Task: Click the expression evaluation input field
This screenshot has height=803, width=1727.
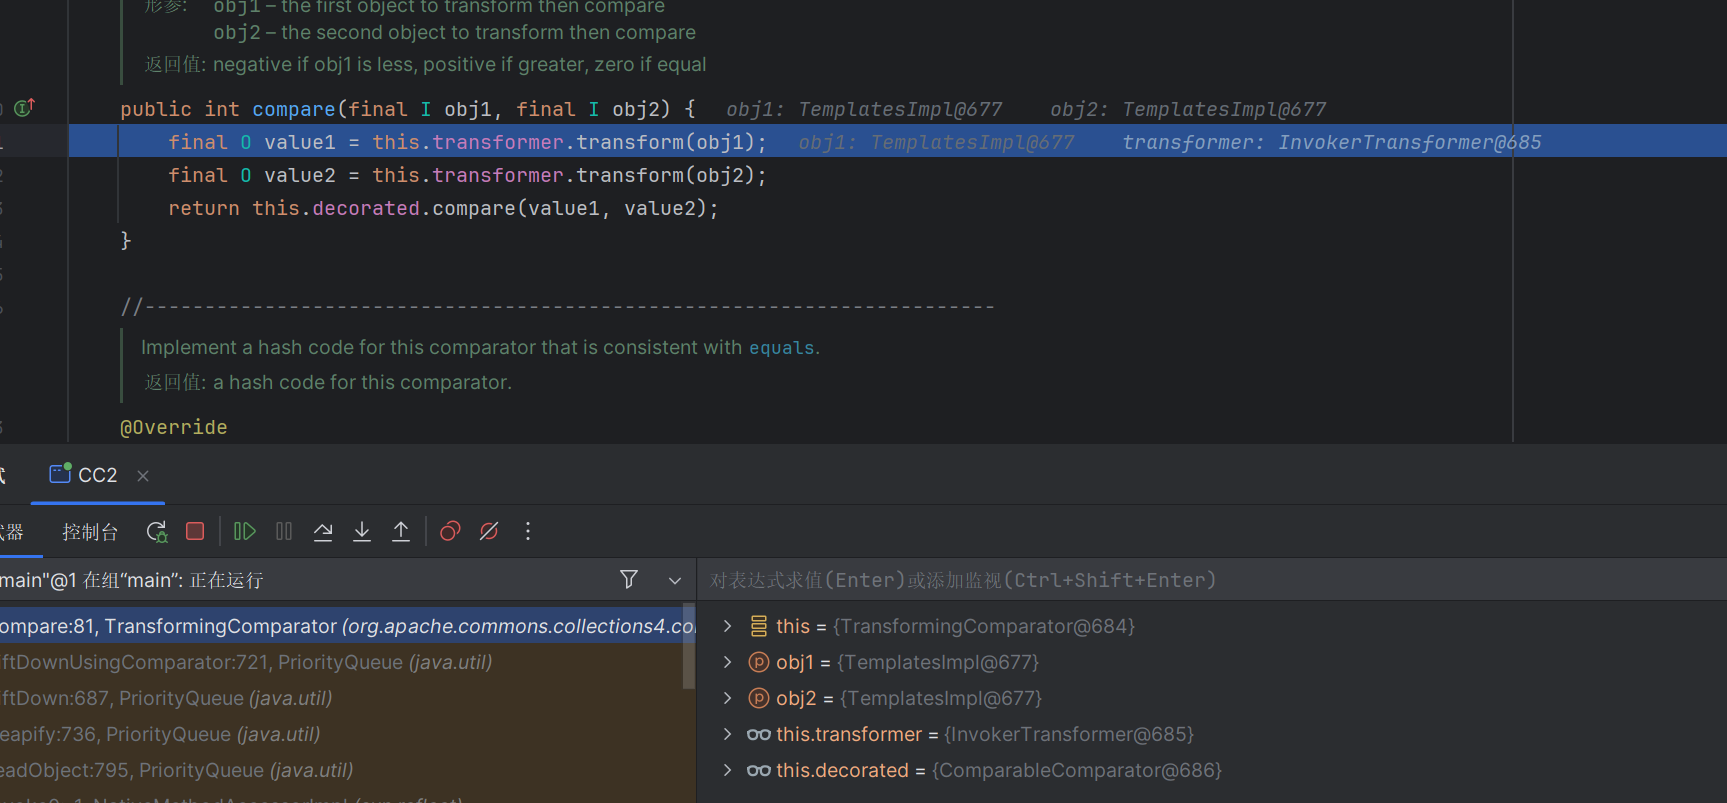Action: 1212,580
